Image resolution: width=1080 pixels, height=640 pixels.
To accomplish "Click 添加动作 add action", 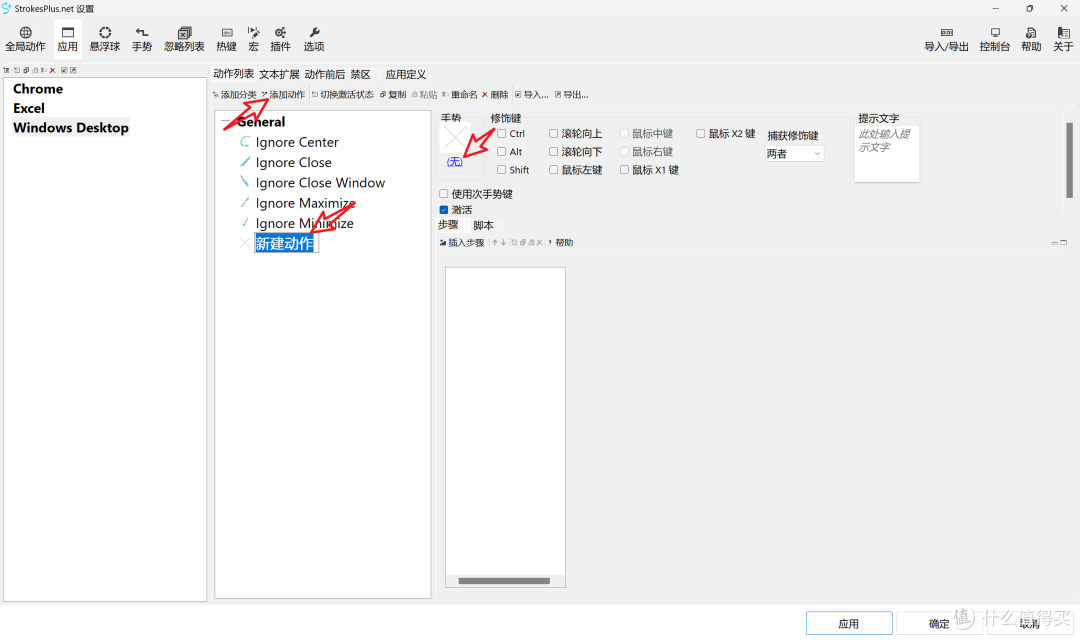I will coord(283,94).
